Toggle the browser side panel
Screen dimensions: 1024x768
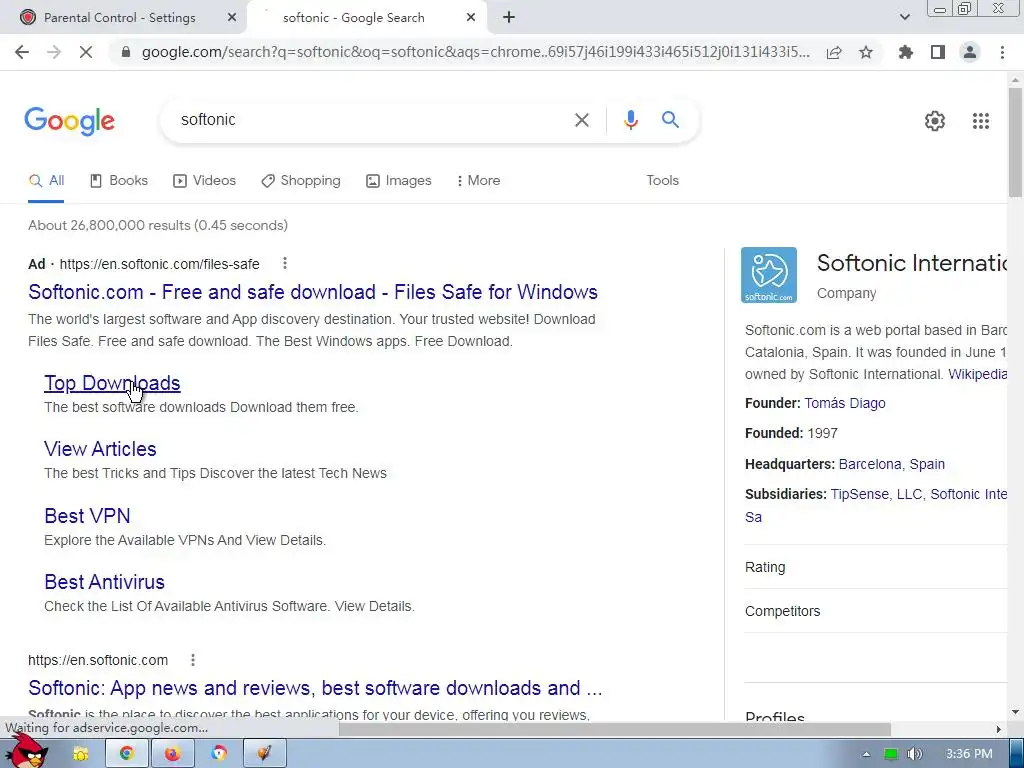pyautogui.click(x=938, y=52)
